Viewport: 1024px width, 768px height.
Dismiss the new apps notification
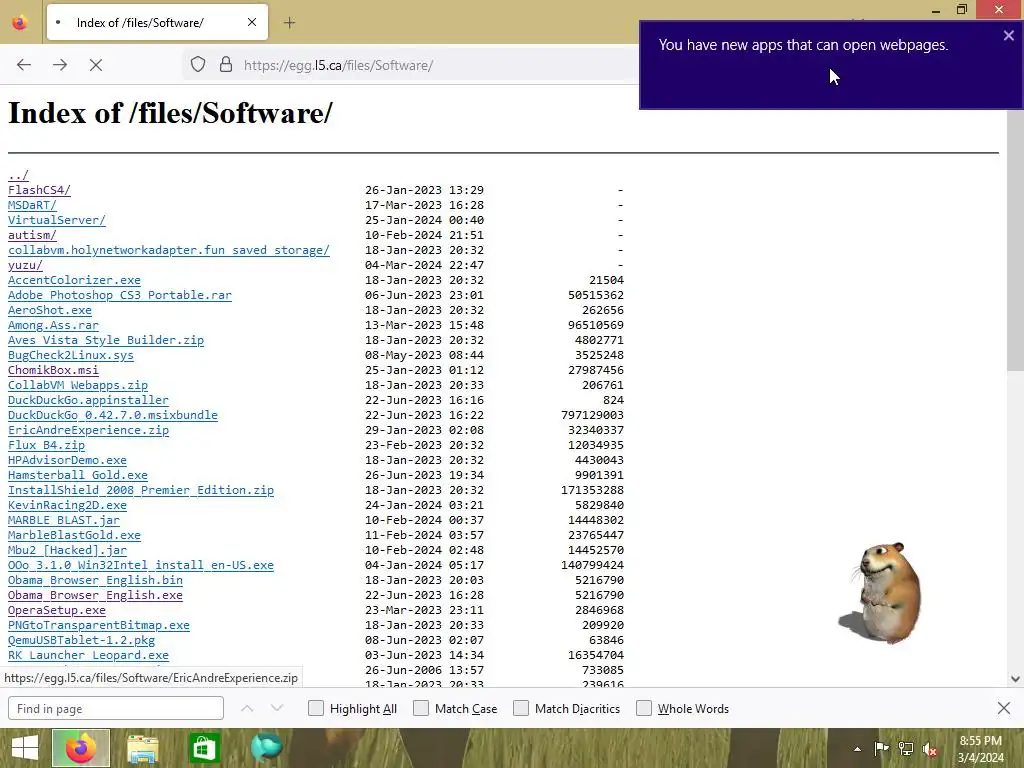(x=1008, y=36)
